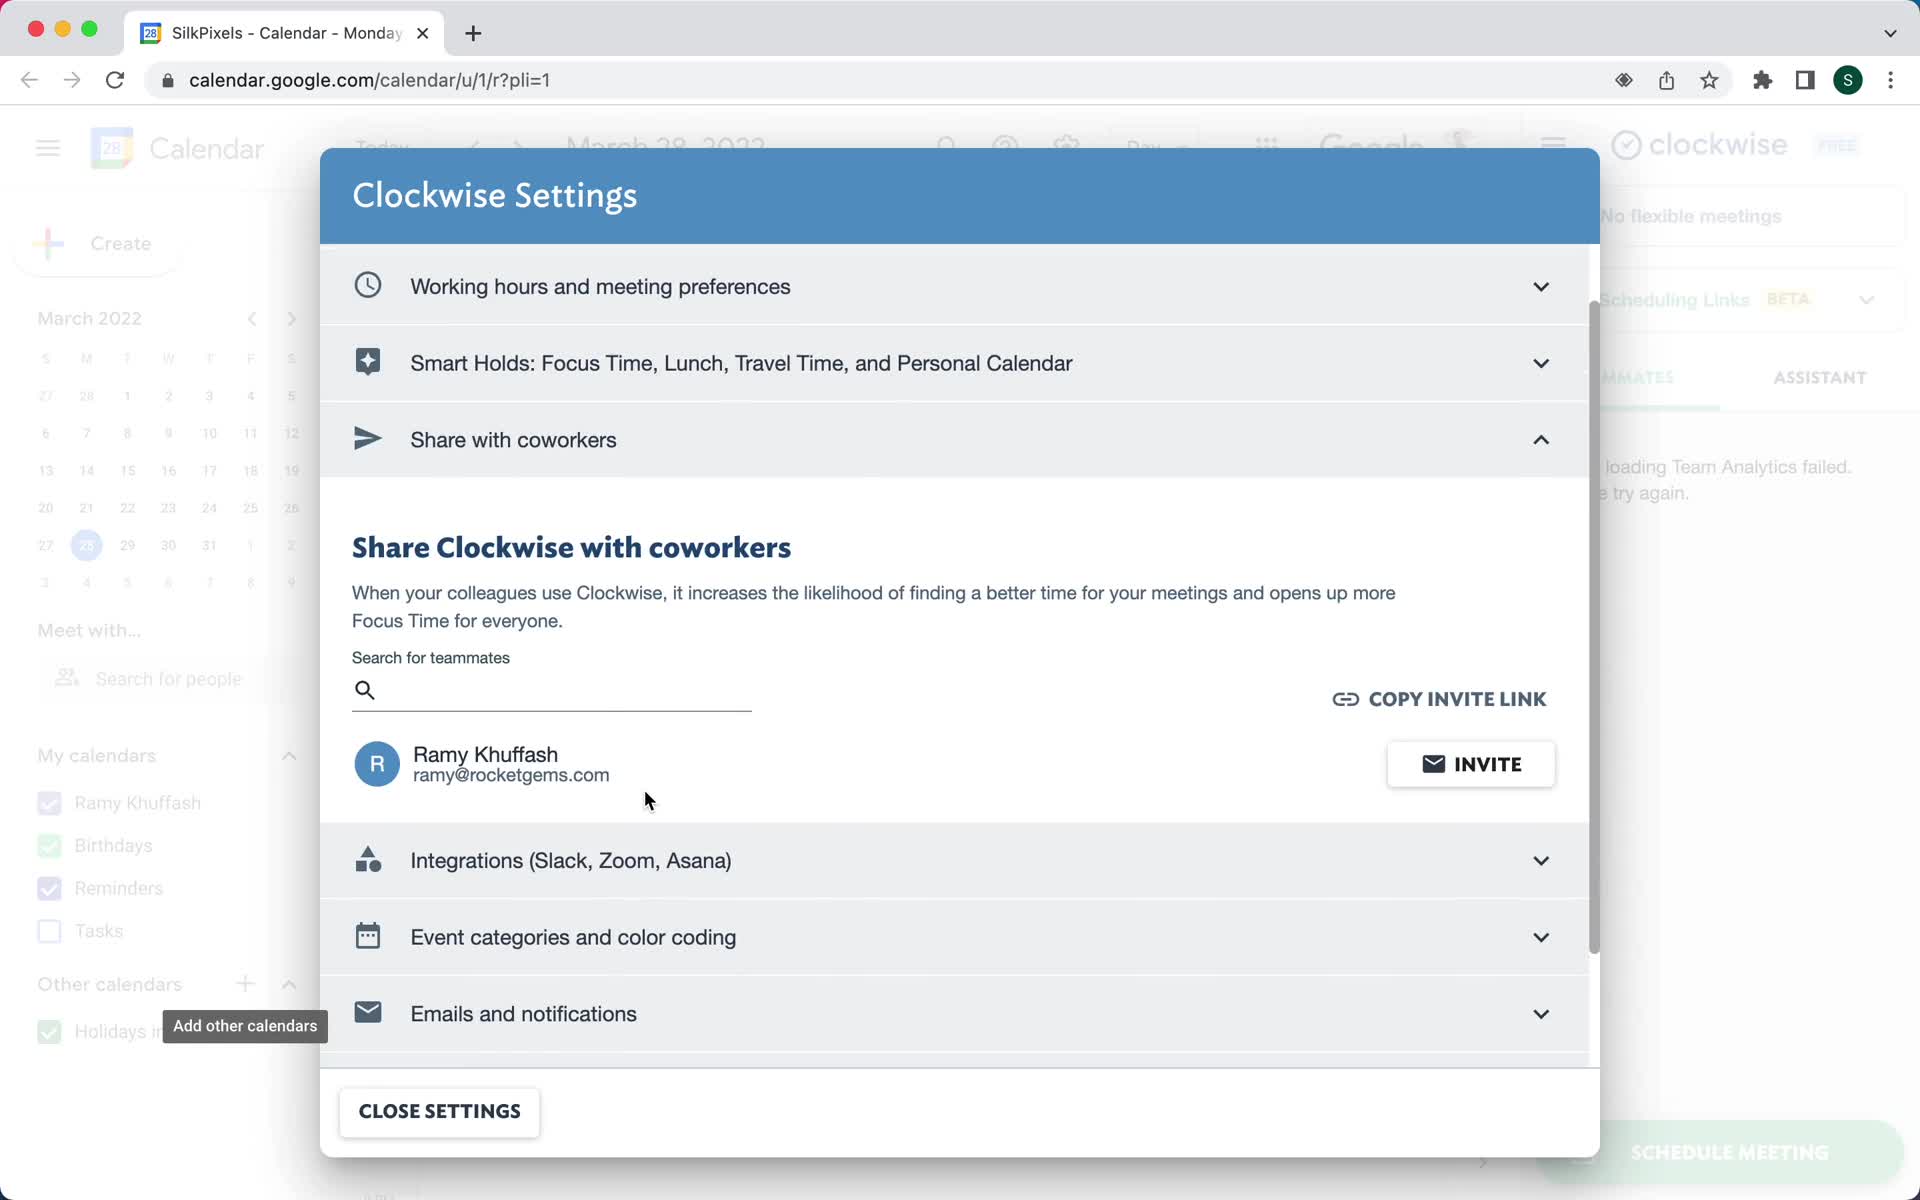Close the SilkPixels Calendar tab
The image size is (1920, 1200).
pos(422,33)
